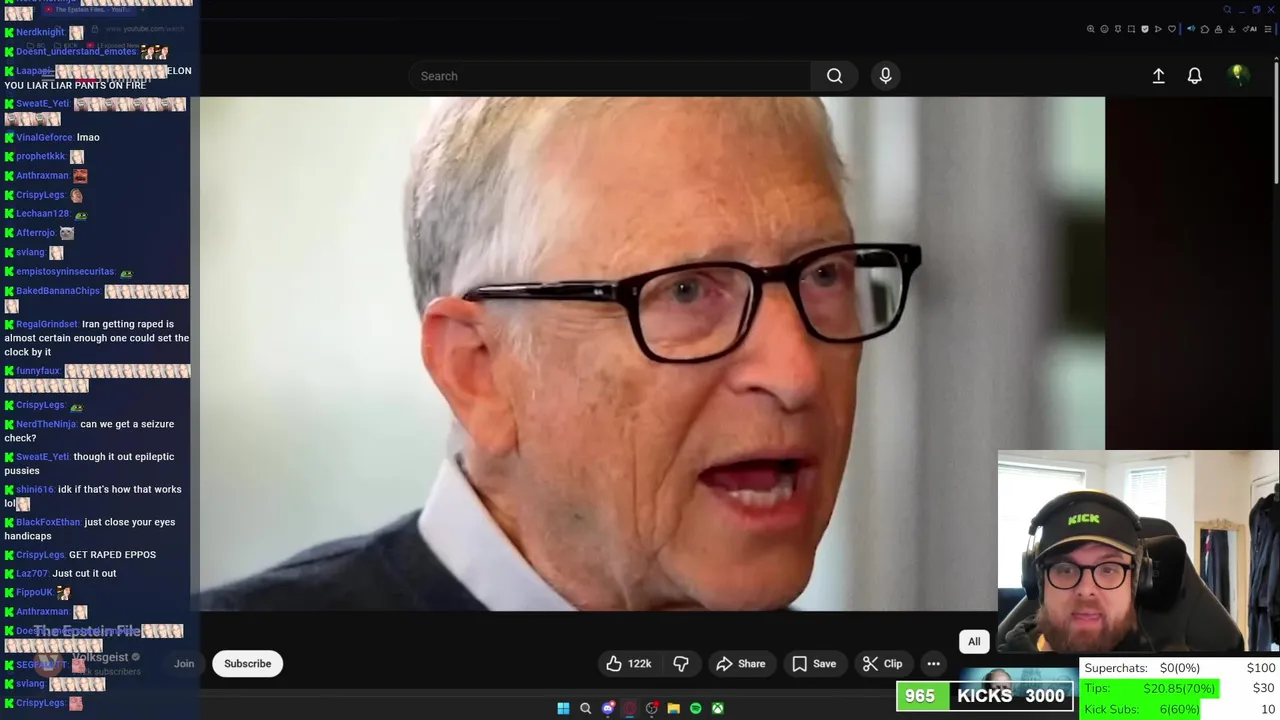Open the shield privacy protection icon
1280x720 pixels.
tap(1145, 29)
